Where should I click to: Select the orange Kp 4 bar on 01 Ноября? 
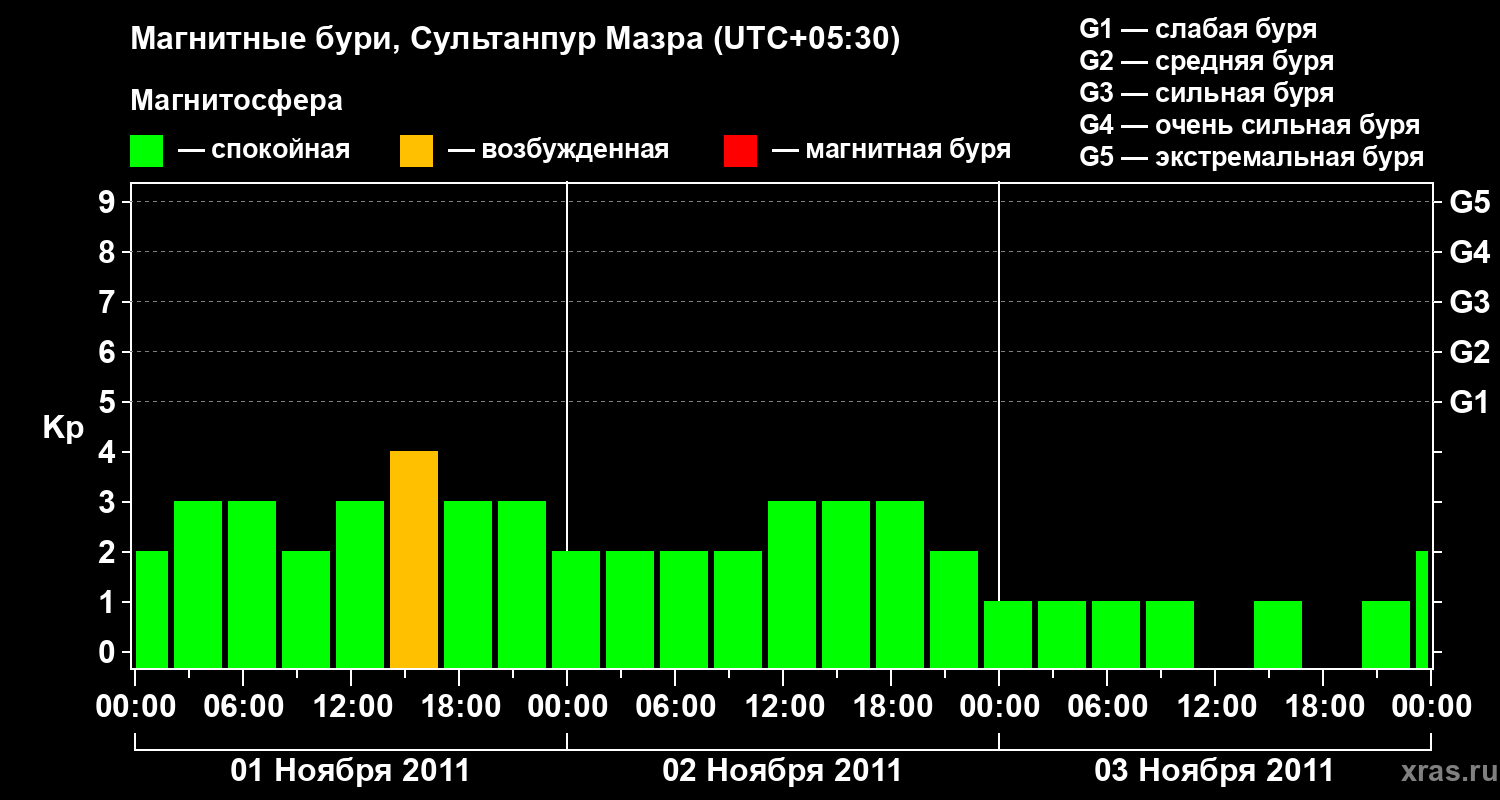pyautogui.click(x=414, y=560)
